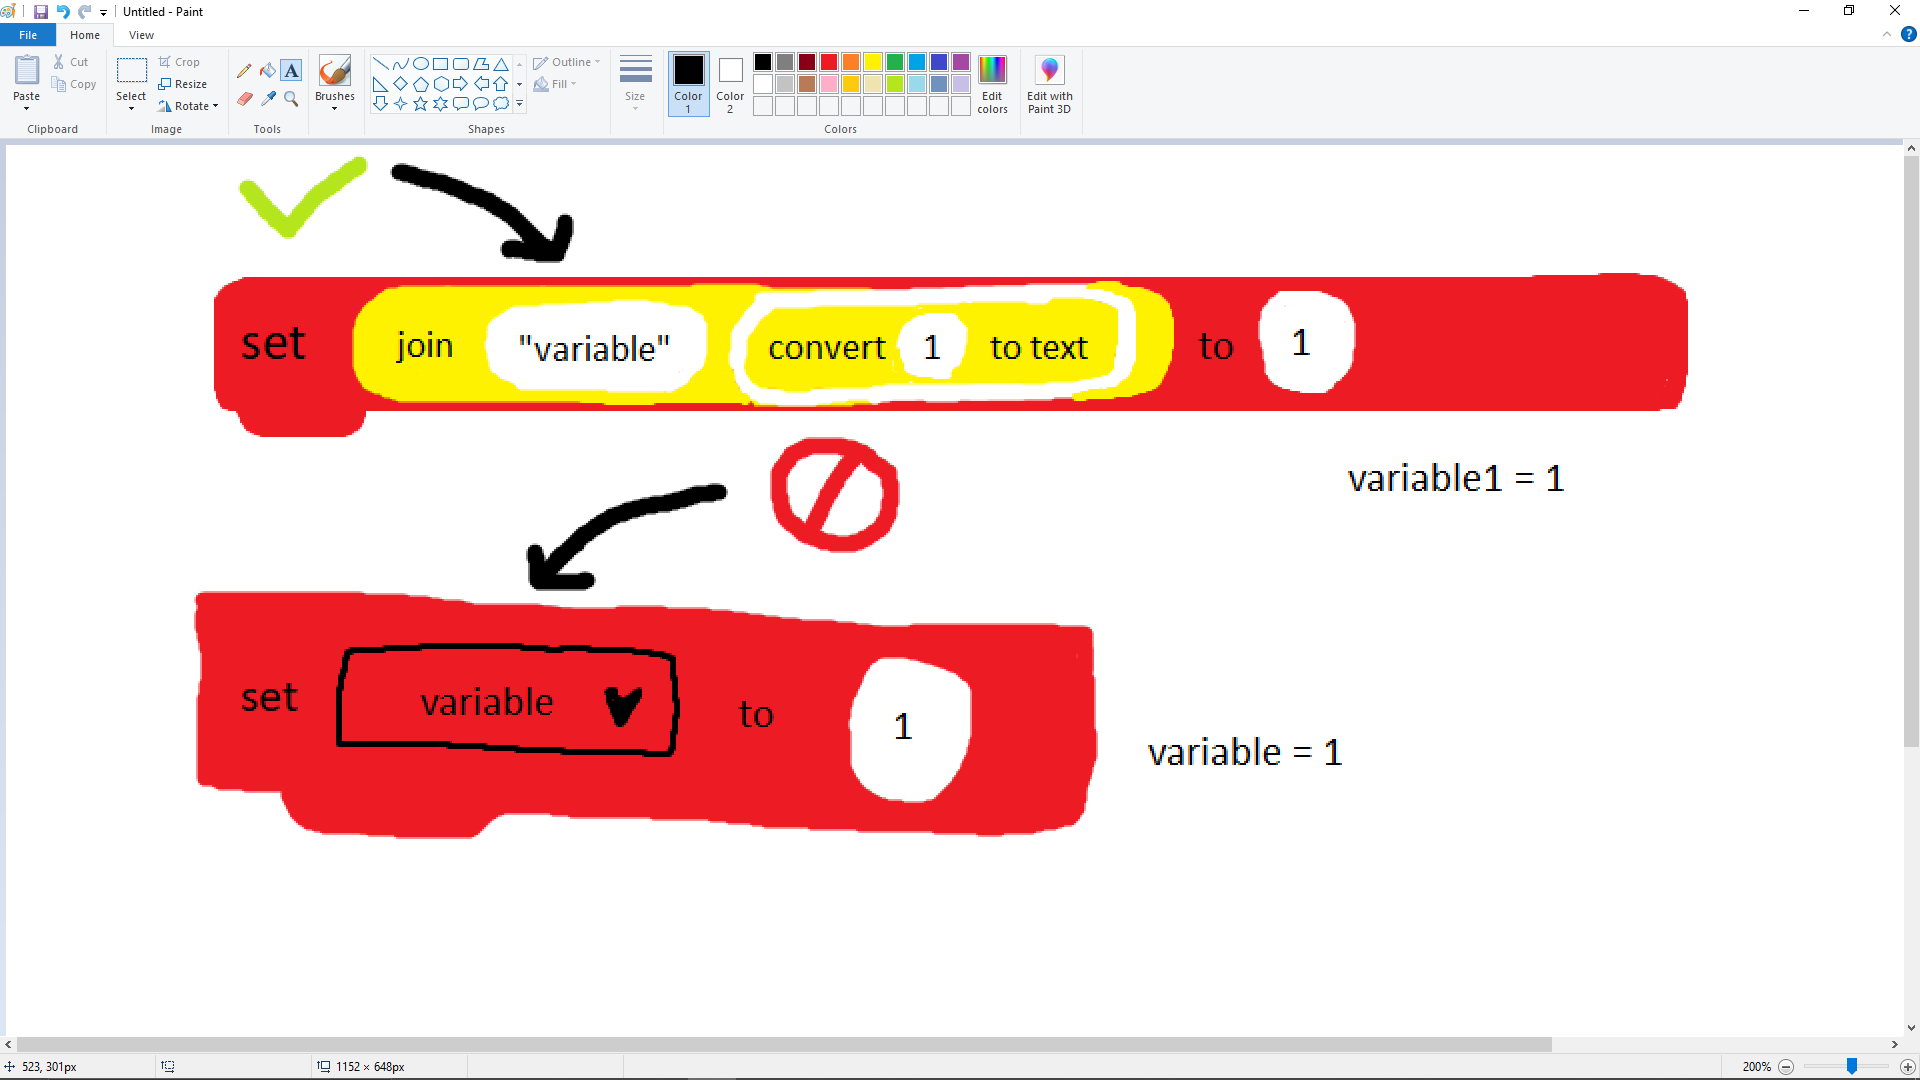Expand the Shapes gallery more arrow
This screenshot has height=1080, width=1920.
click(x=519, y=104)
